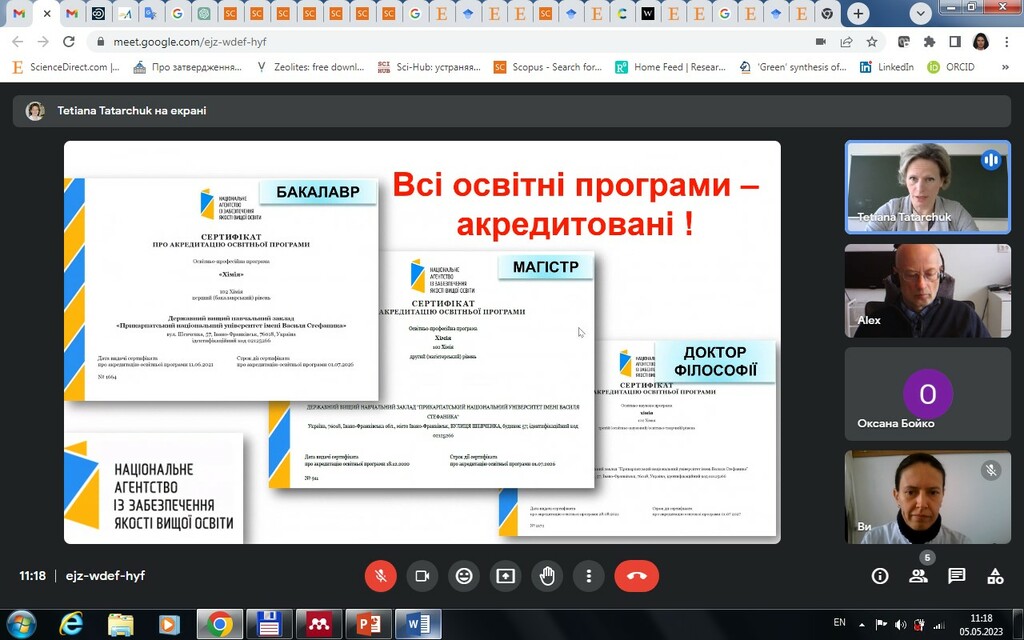Open the volume speaker icon in the tray
Viewport: 1024px width, 640px height.
tap(901, 625)
